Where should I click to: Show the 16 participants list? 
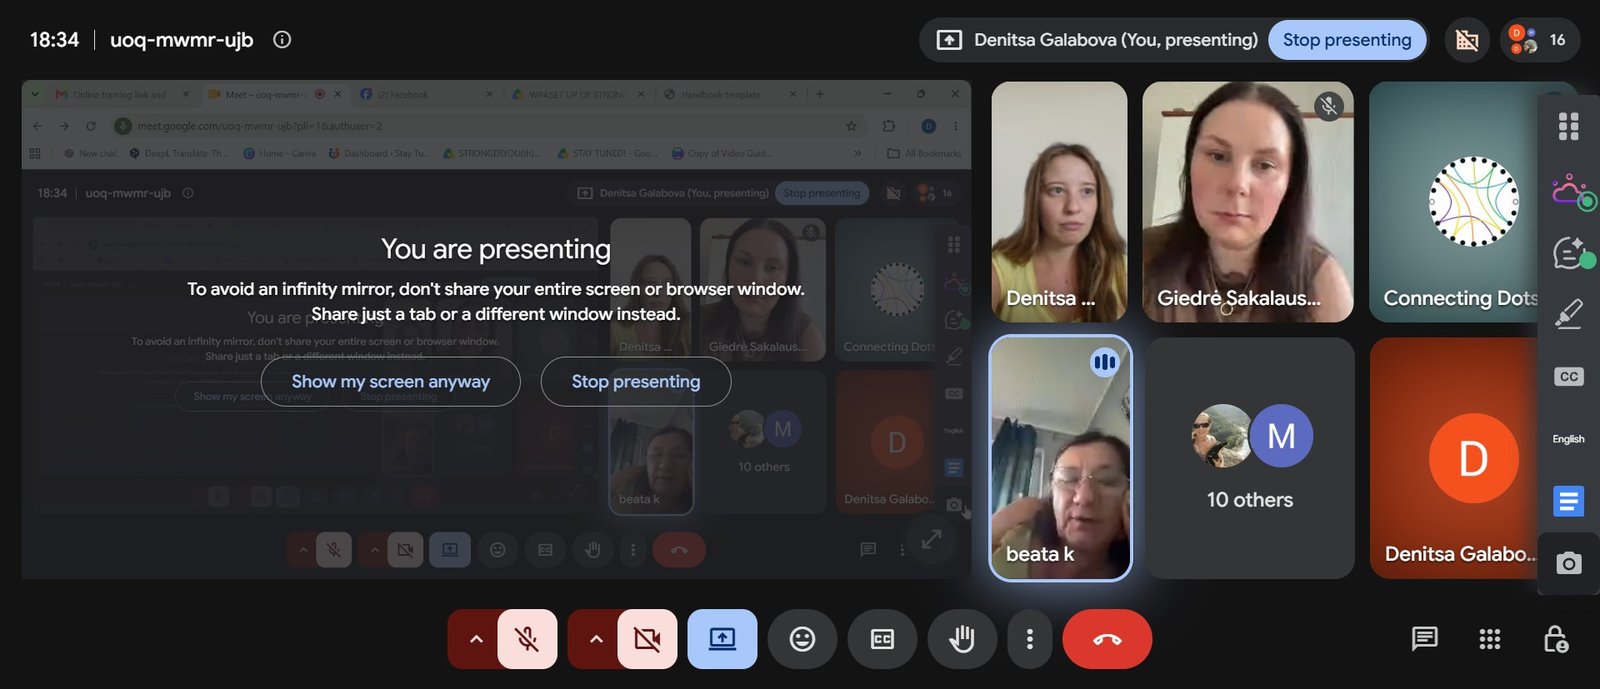point(1540,40)
